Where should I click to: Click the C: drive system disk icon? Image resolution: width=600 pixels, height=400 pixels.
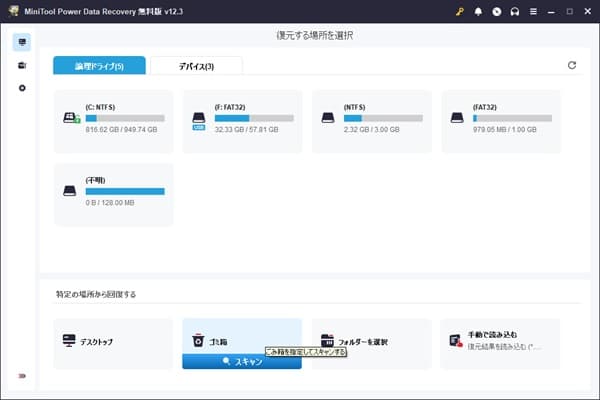coord(71,118)
